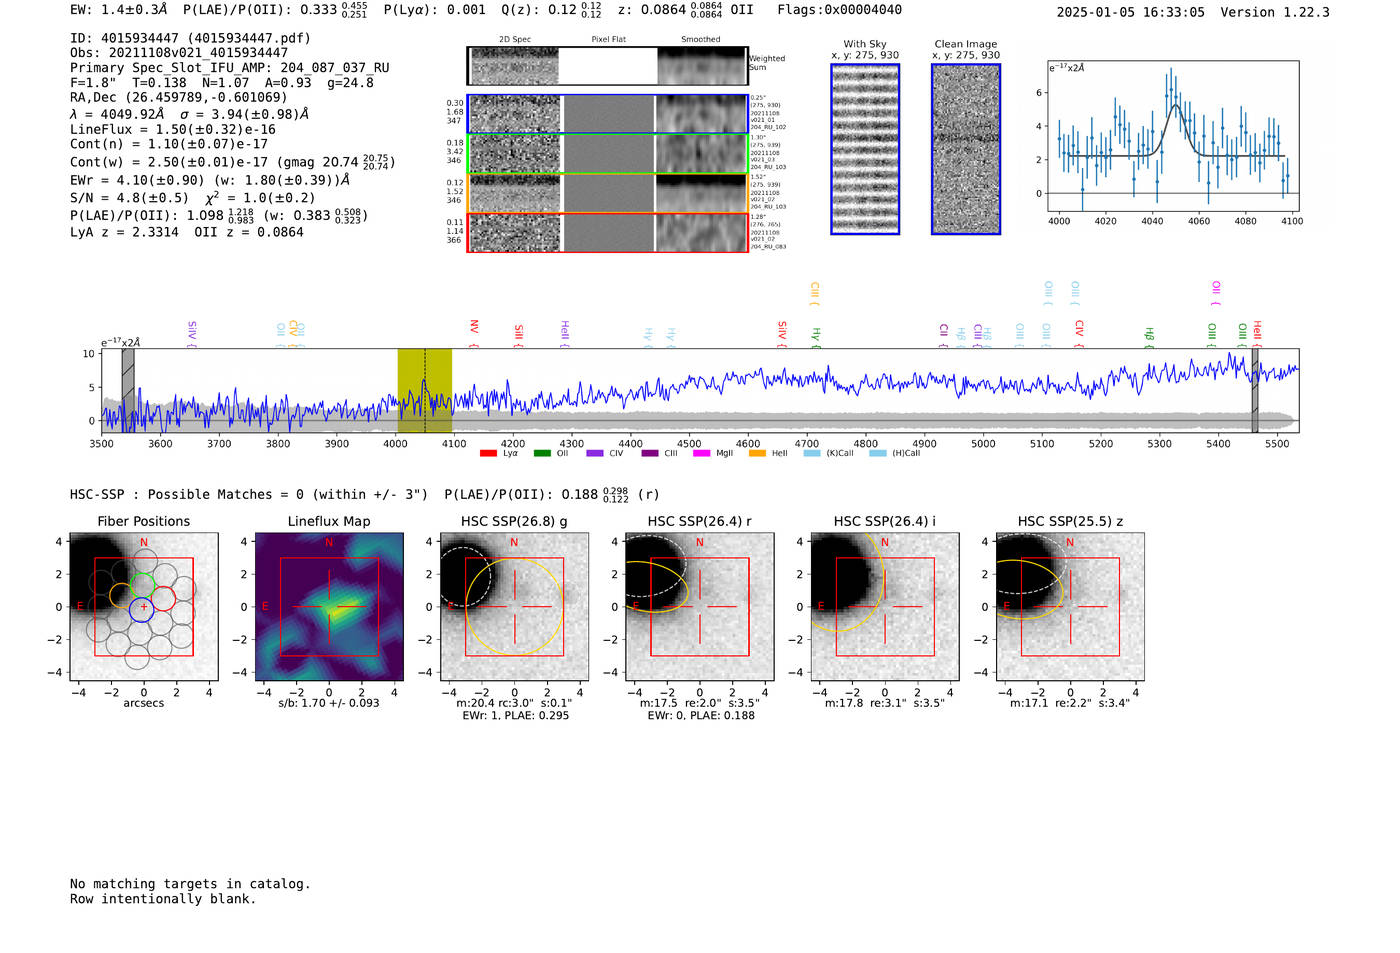Click the Gaussian emission line fit plot
The height and width of the screenshot is (953, 1400).
(x=1173, y=136)
